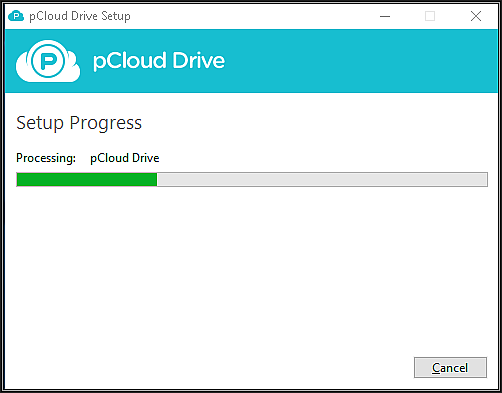The width and height of the screenshot is (502, 393).
Task: Click the word Setup in the window title
Action: pos(116,16)
